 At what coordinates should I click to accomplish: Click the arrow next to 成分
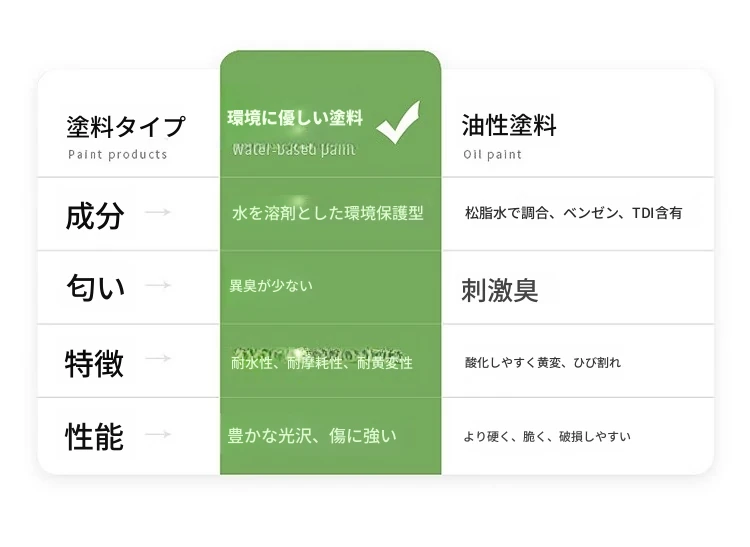coord(157,212)
